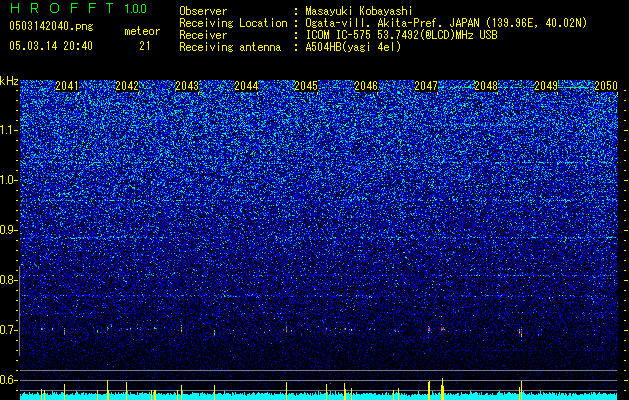
Task: Click the 2044 time marker
Action: coord(246,86)
